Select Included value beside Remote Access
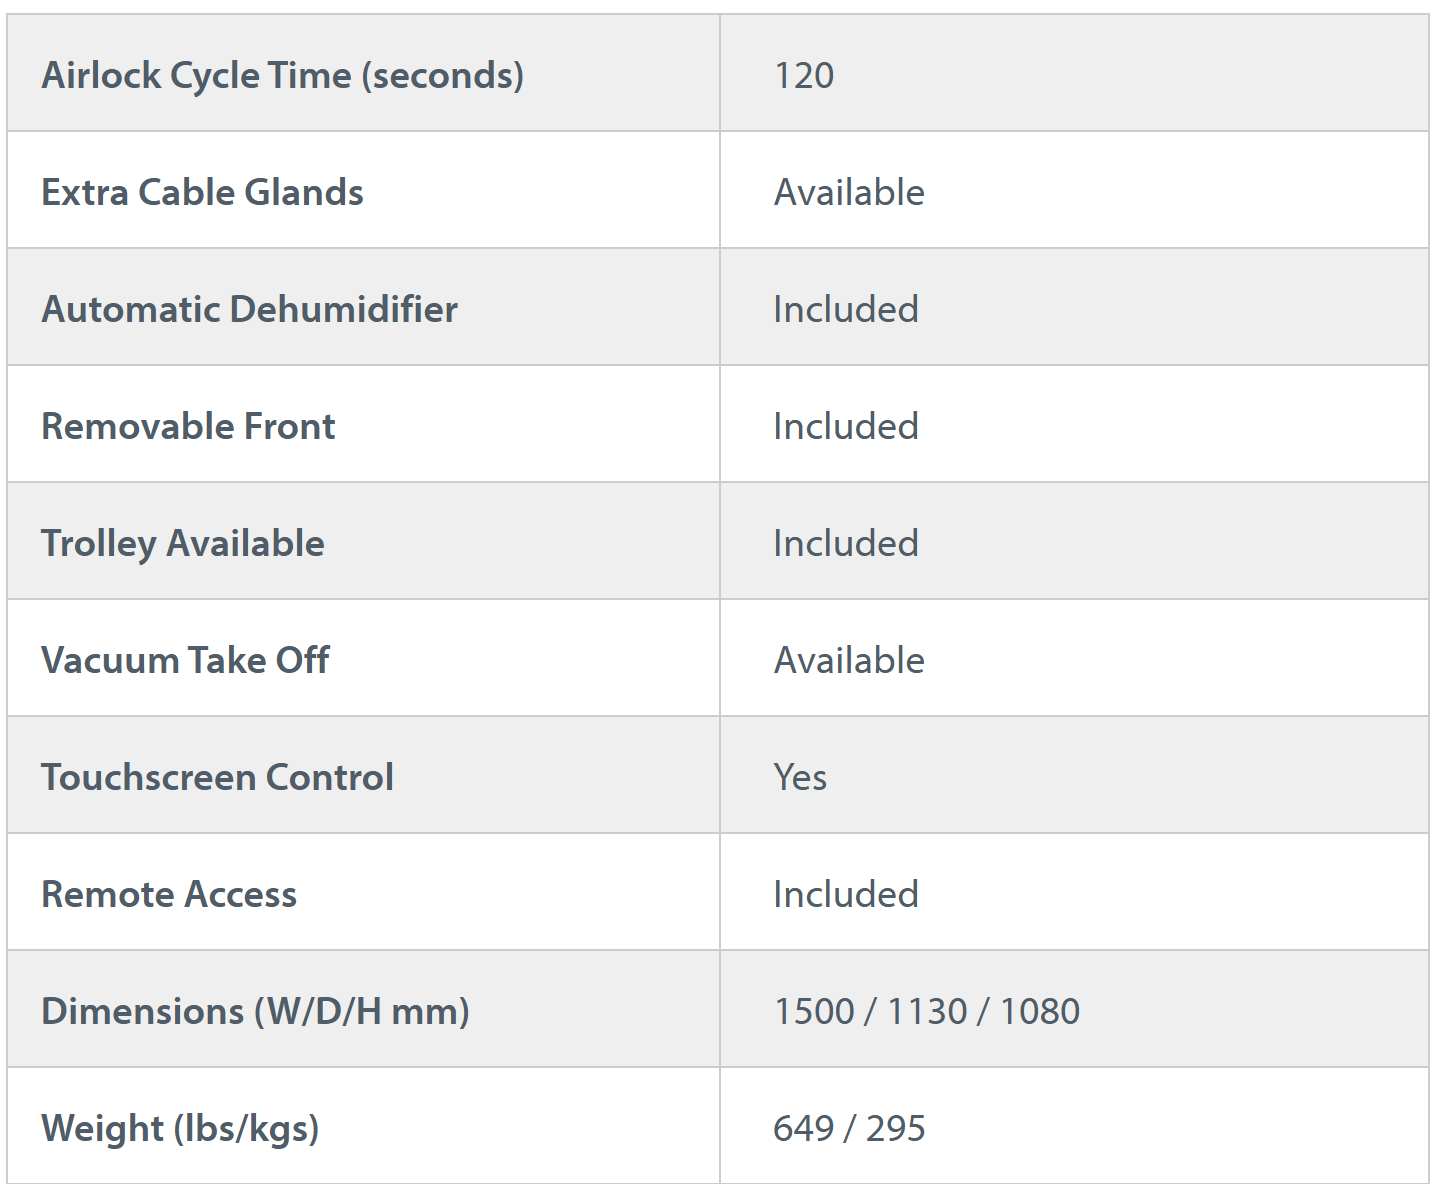1432x1187 pixels. 846,894
